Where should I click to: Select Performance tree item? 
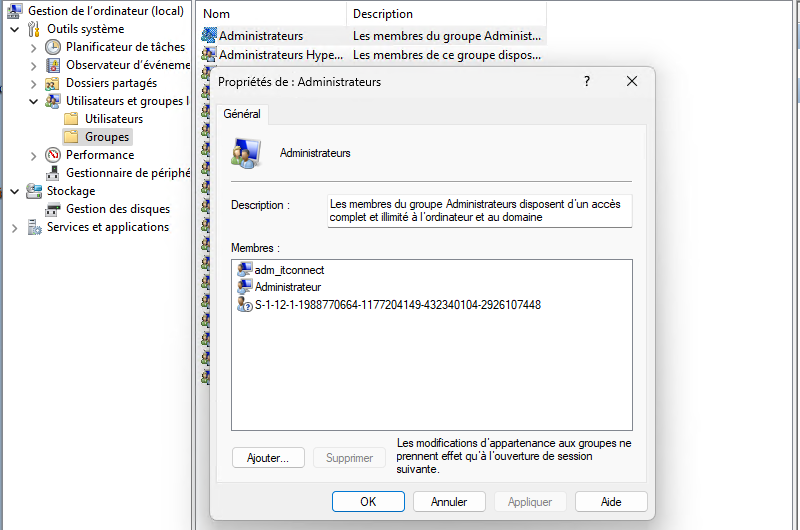(x=100, y=155)
